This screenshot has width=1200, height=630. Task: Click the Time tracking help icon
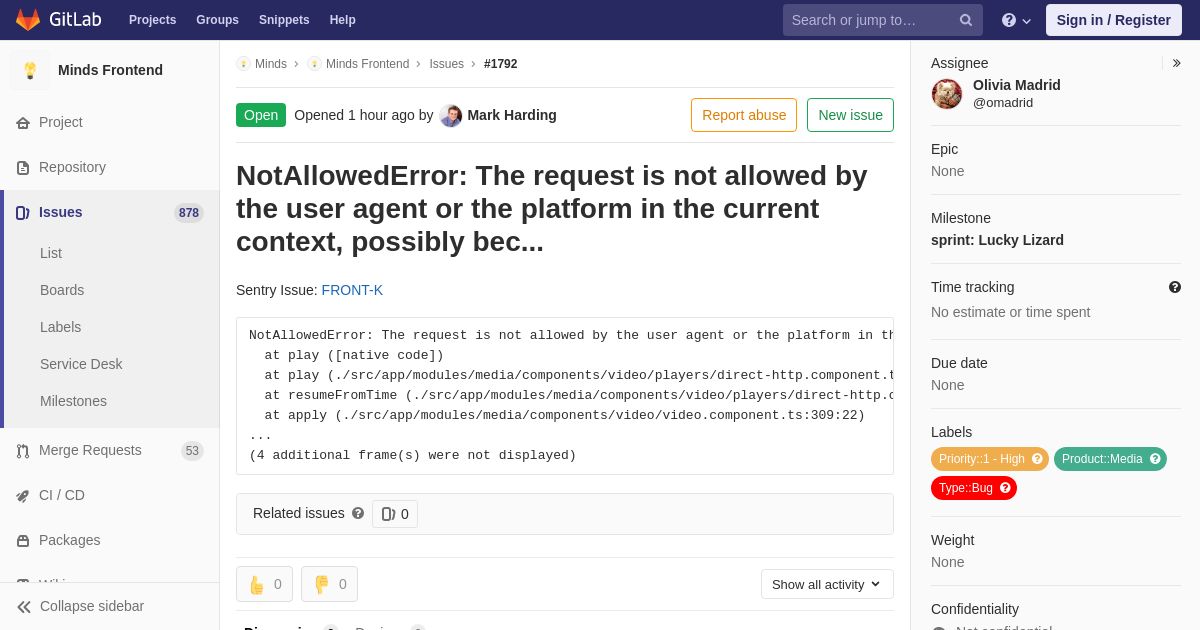point(1175,287)
